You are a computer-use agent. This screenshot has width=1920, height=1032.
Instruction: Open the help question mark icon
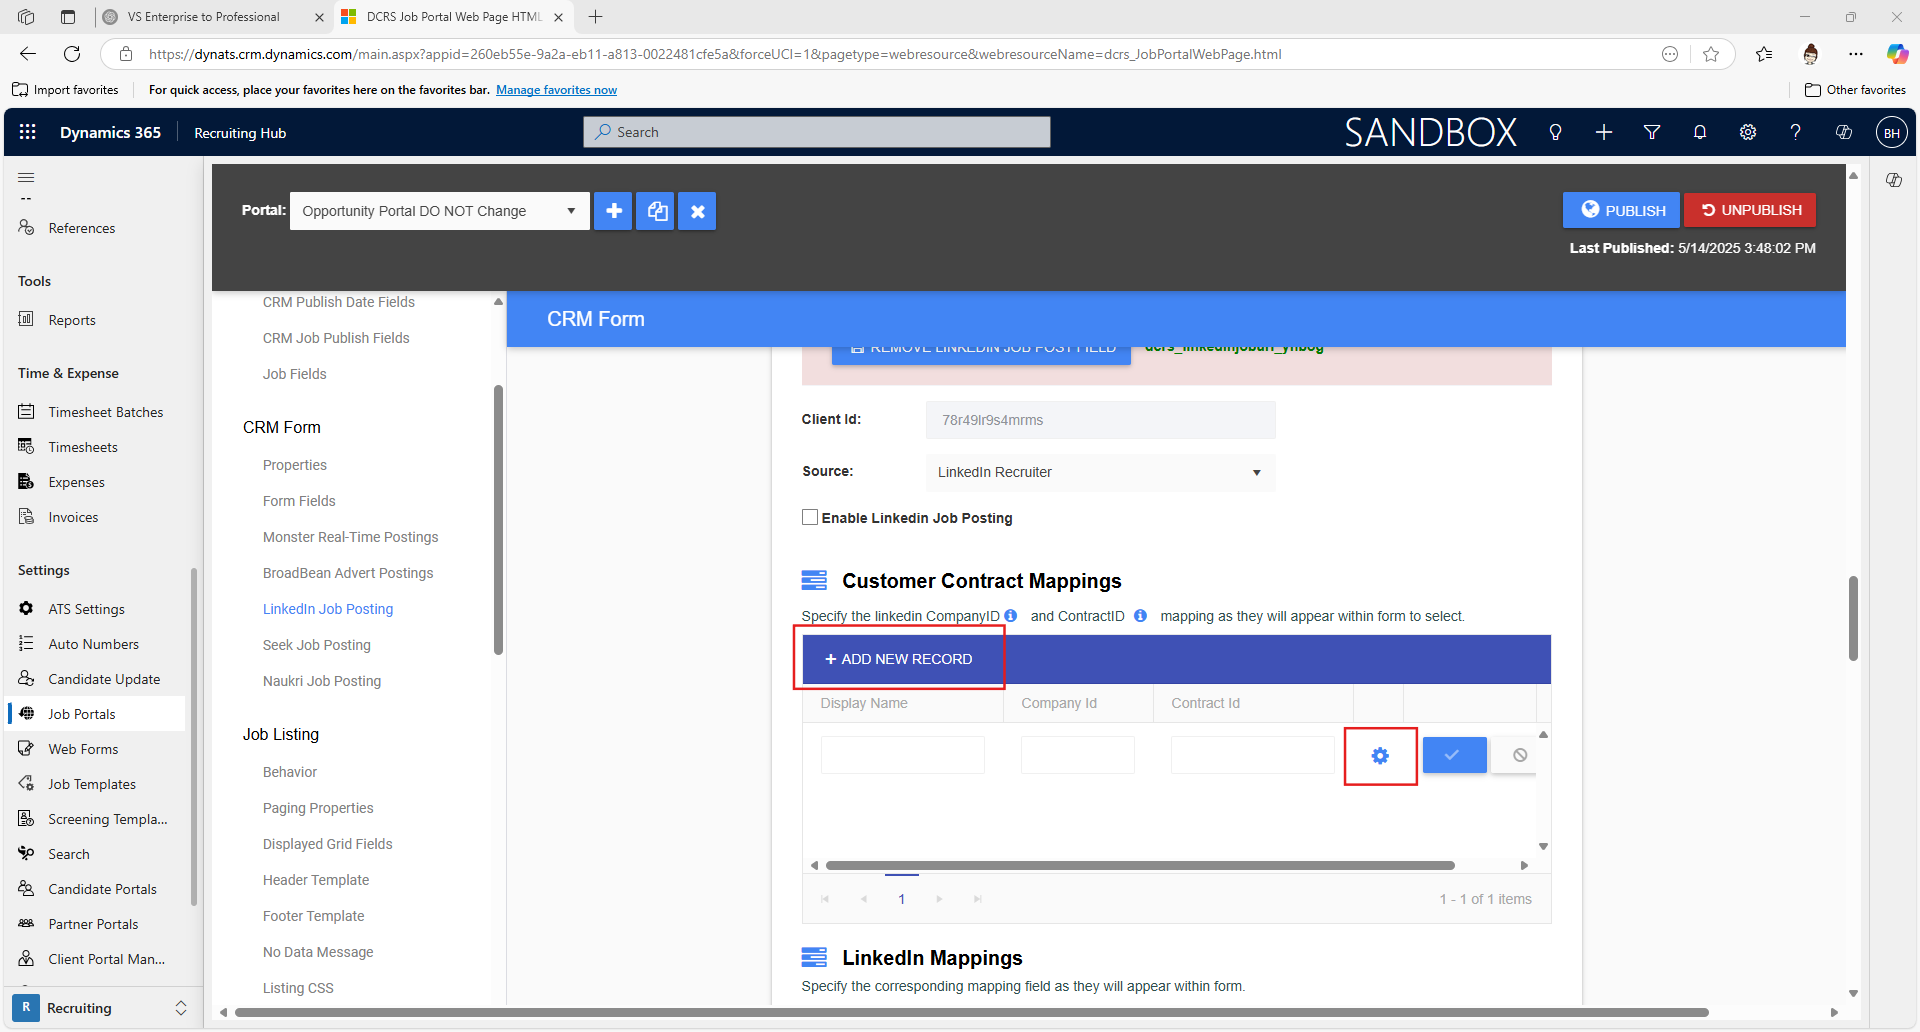point(1796,132)
